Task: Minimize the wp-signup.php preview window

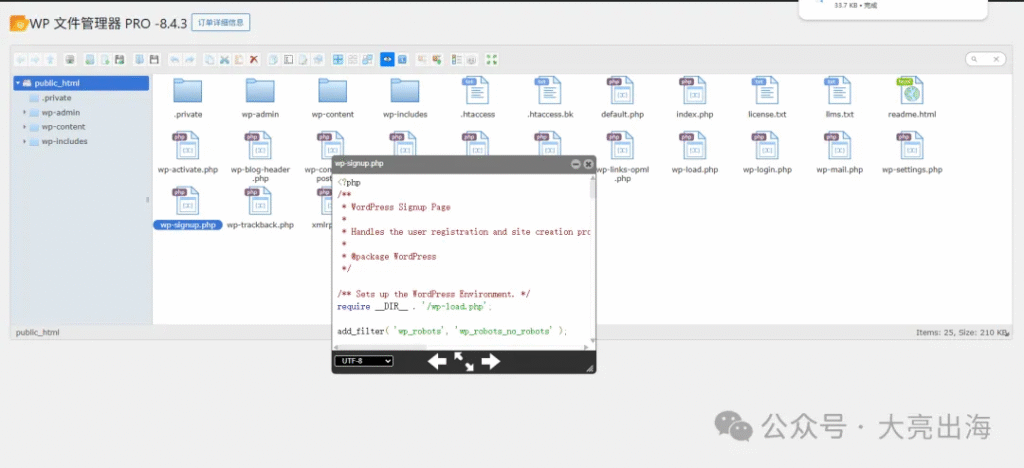Action: pyautogui.click(x=576, y=164)
